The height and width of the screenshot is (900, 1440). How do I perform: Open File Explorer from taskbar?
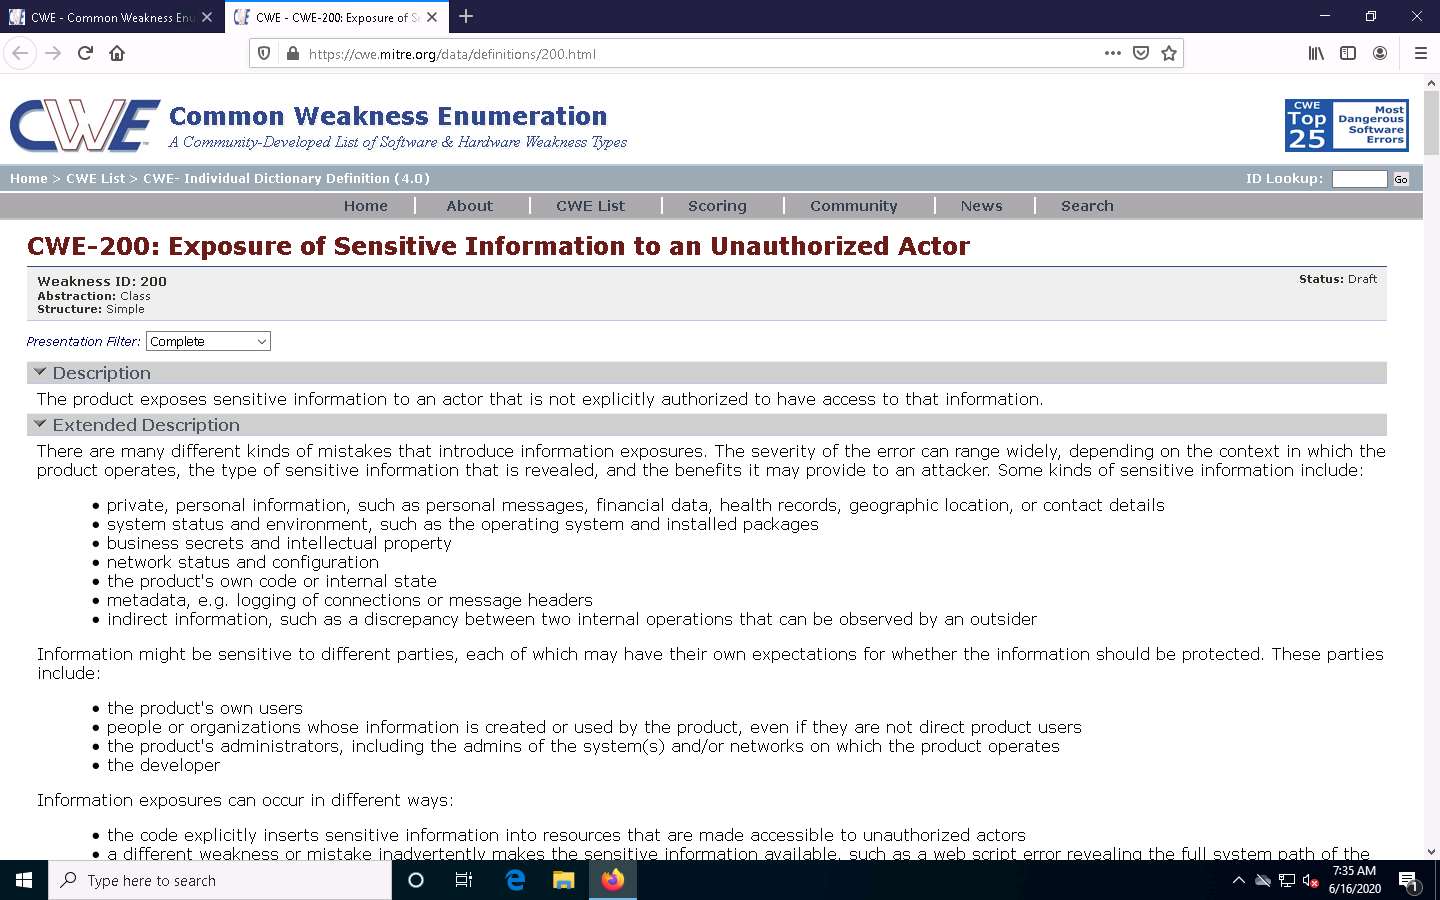click(x=564, y=880)
